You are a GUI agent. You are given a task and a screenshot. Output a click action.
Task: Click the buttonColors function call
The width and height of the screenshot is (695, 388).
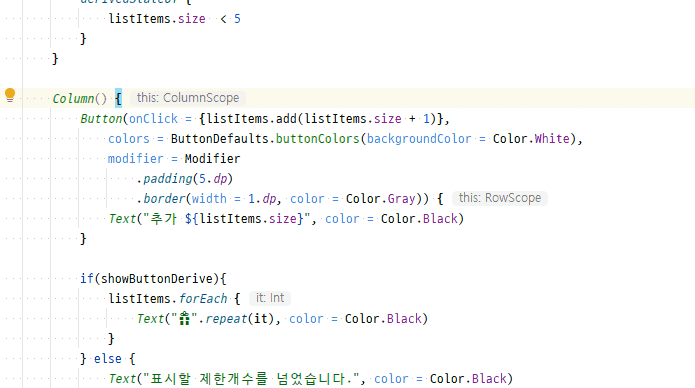pyautogui.click(x=317, y=139)
